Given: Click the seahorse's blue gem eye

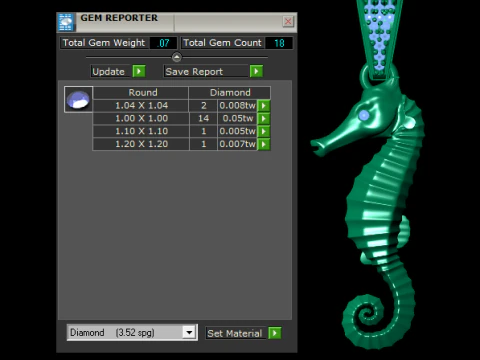Looking at the screenshot, I should [x=364, y=115].
